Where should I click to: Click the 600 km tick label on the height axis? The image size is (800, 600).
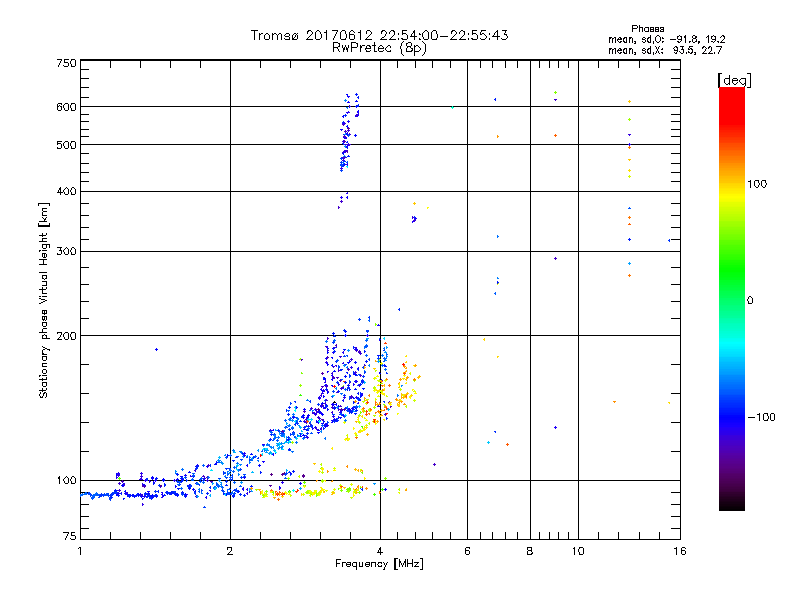click(66, 107)
